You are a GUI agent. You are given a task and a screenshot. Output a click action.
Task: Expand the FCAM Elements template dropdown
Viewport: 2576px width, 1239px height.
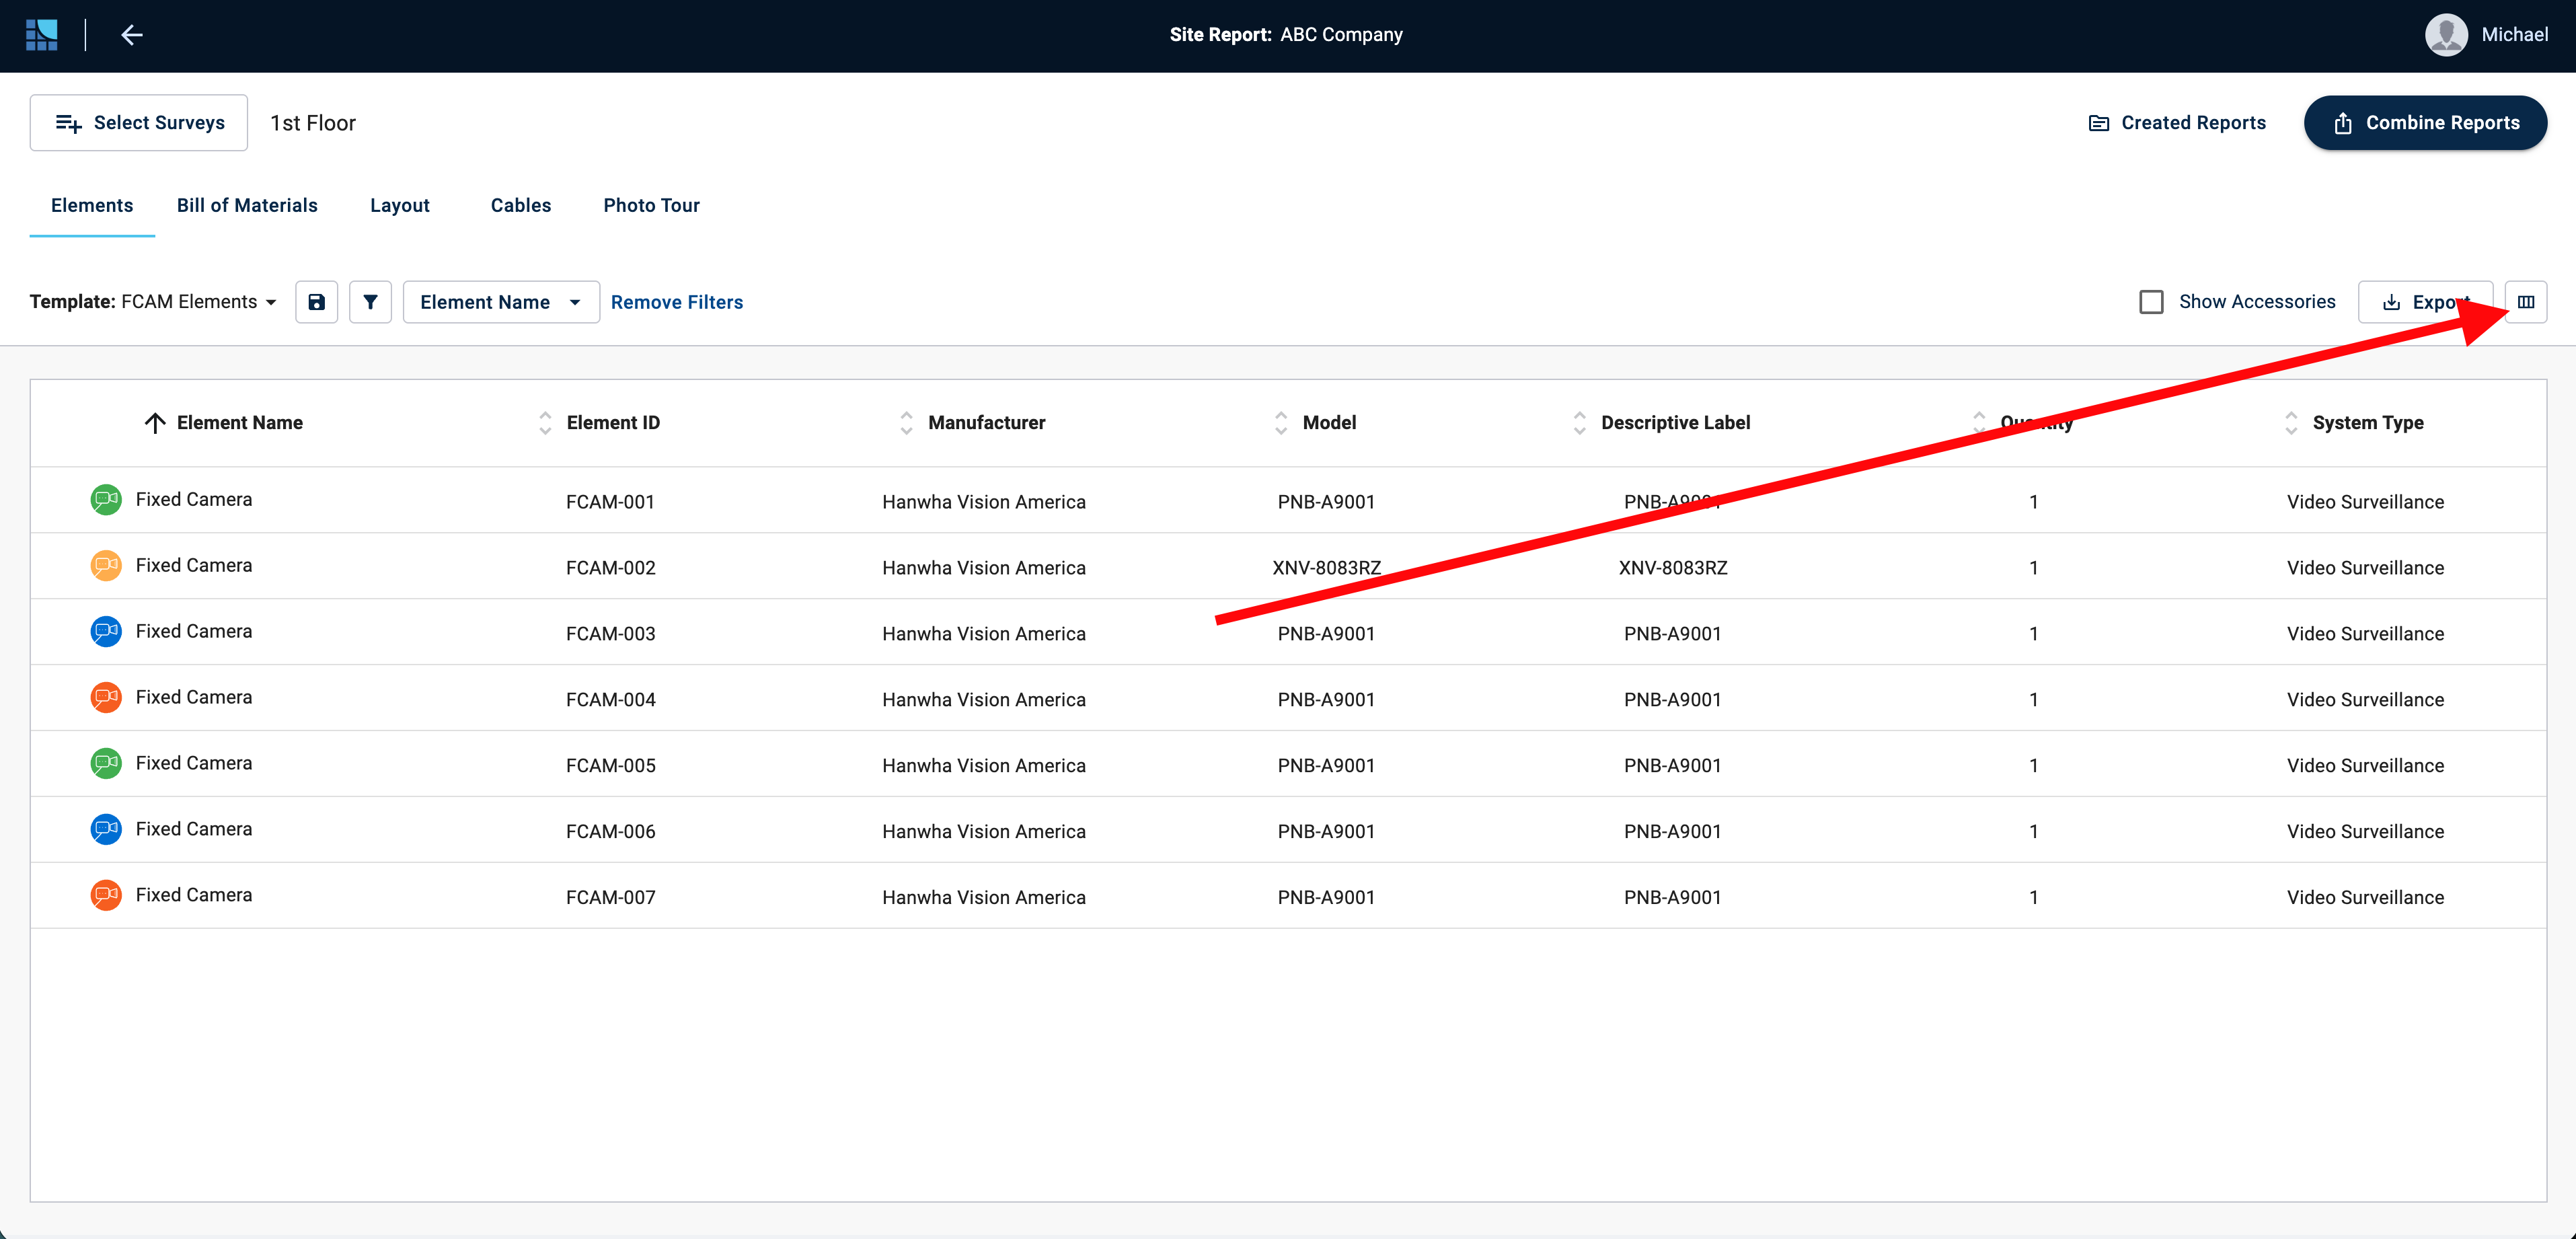pos(270,302)
